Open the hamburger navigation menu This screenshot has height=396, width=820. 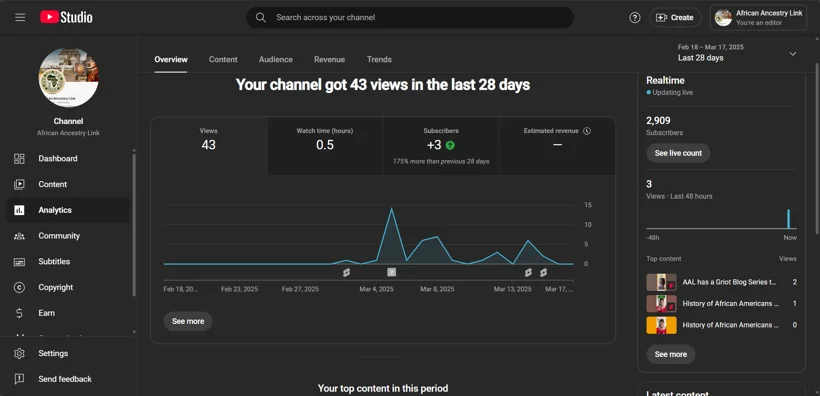pos(20,17)
